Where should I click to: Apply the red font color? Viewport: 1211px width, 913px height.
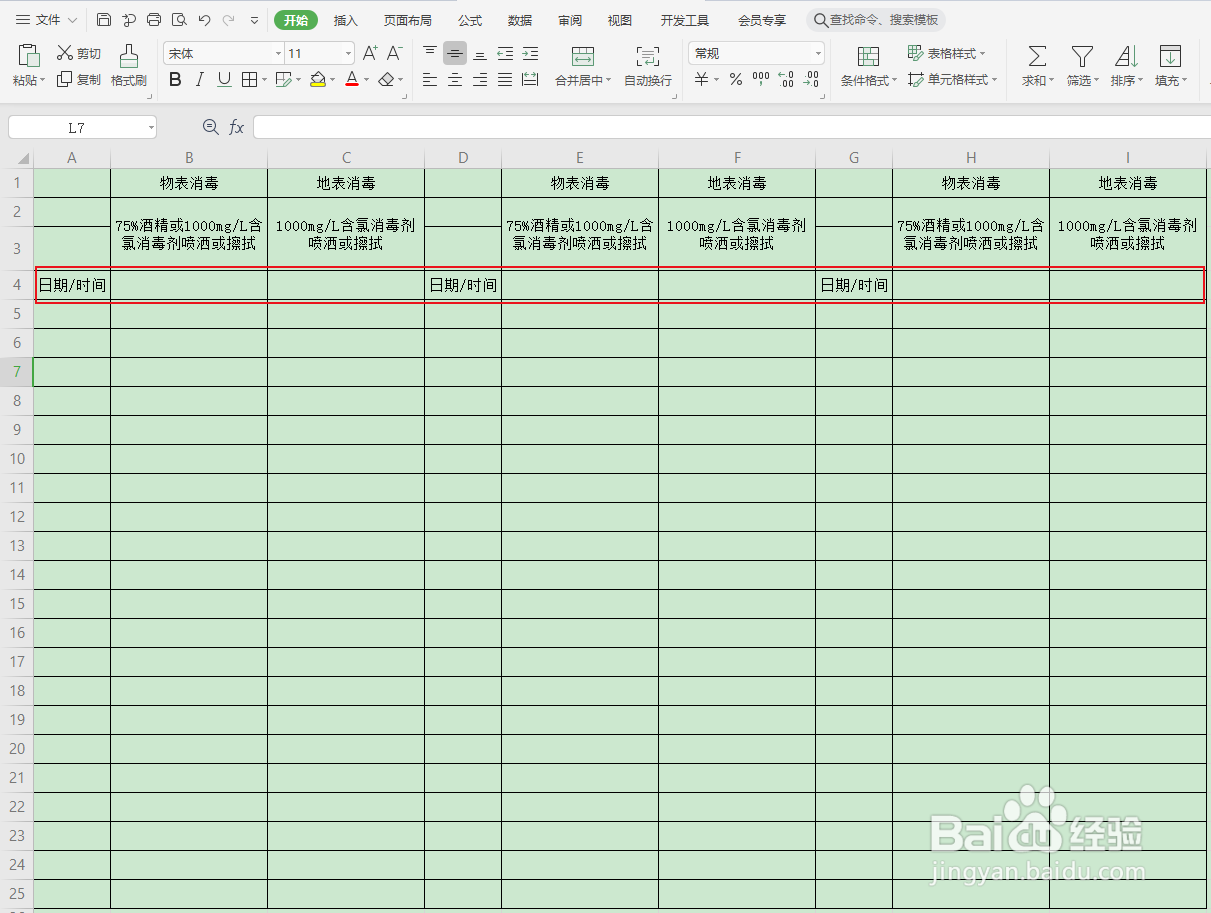352,80
